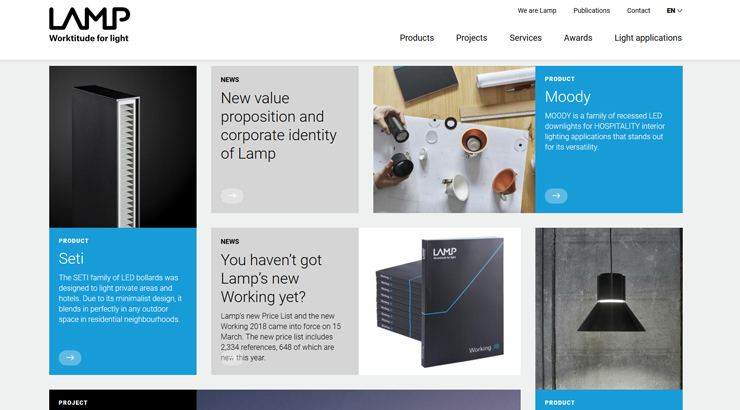The height and width of the screenshot is (410, 740).
Task: Open the Products menu
Action: click(417, 38)
